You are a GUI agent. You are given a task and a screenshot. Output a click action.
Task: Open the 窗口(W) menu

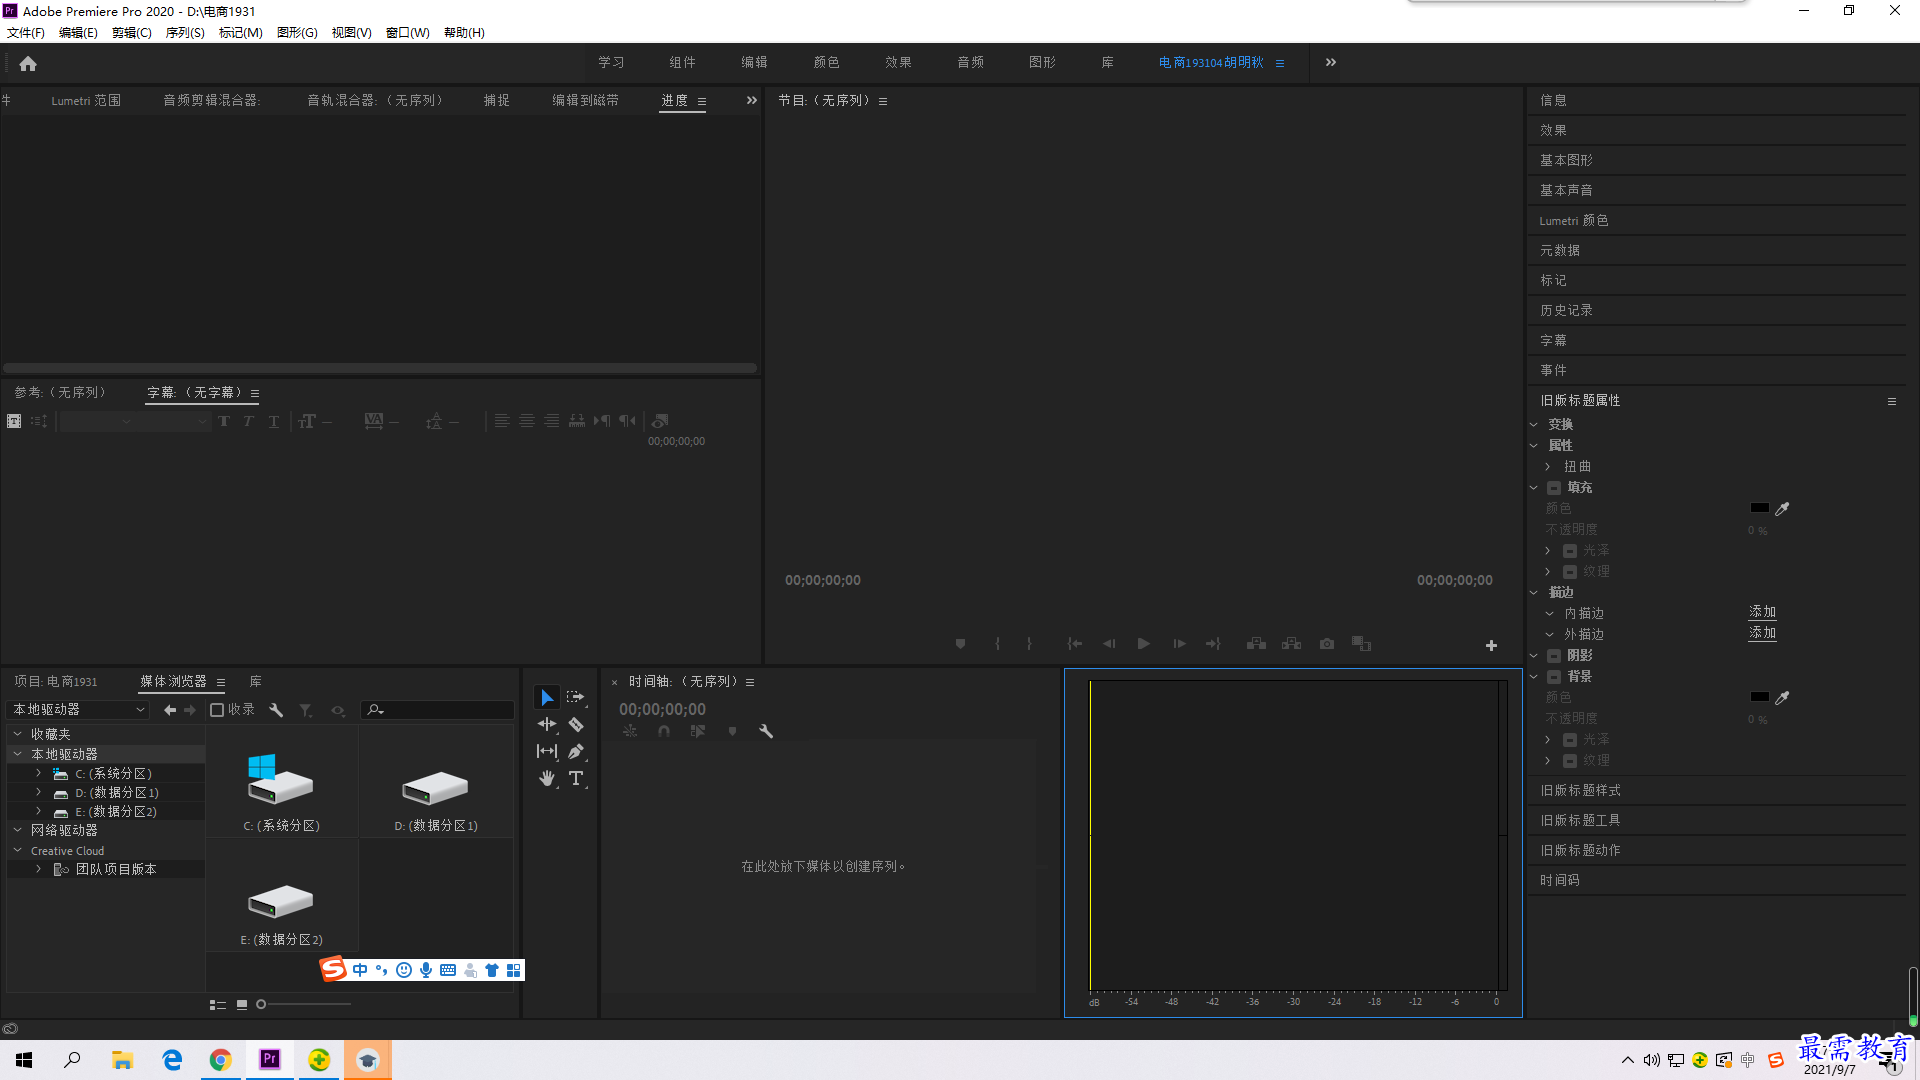click(x=408, y=33)
